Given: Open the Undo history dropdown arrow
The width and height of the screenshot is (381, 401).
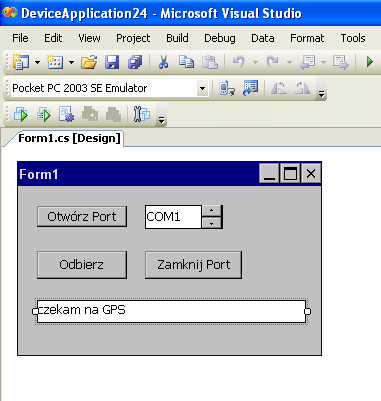Looking at the screenshot, I should 255,62.
